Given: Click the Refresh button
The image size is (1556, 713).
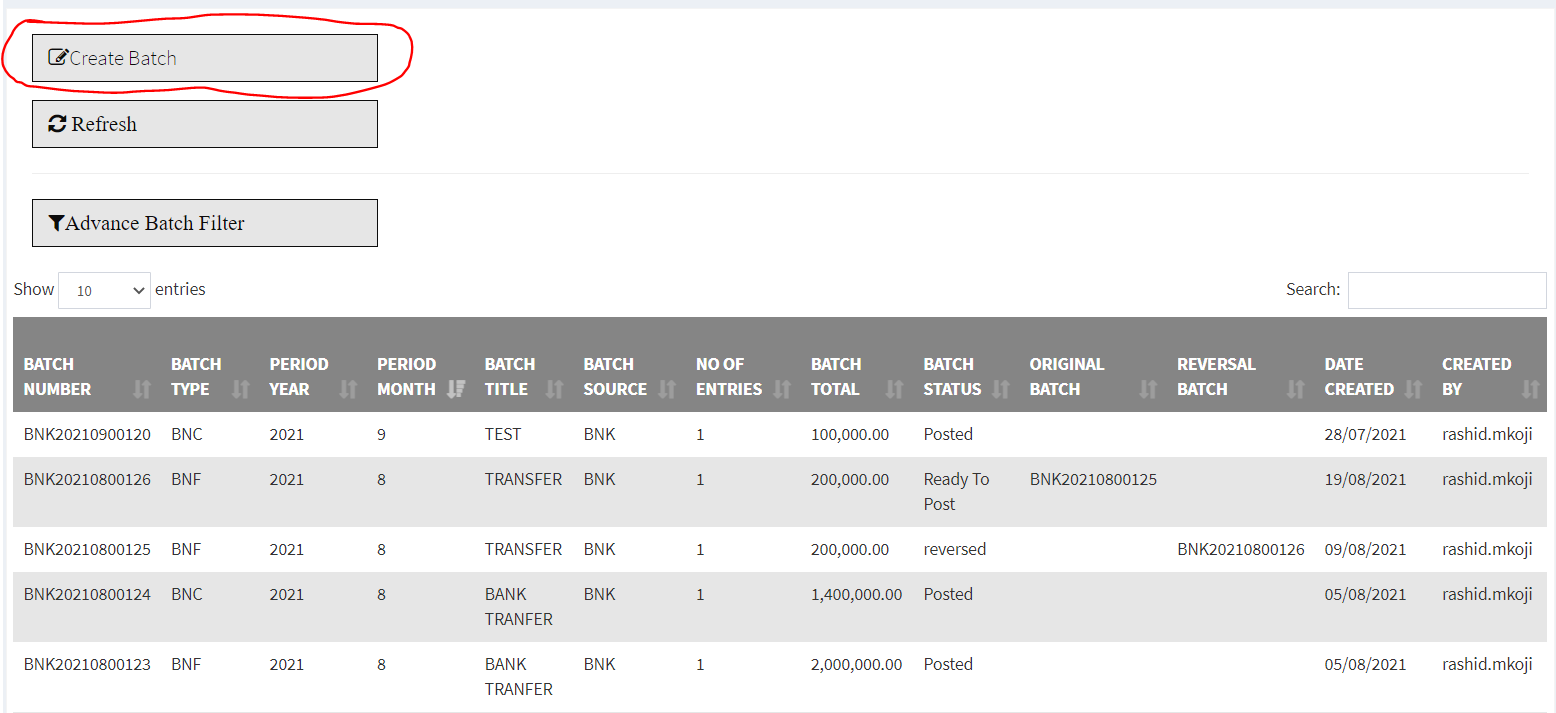Looking at the screenshot, I should 204,124.
